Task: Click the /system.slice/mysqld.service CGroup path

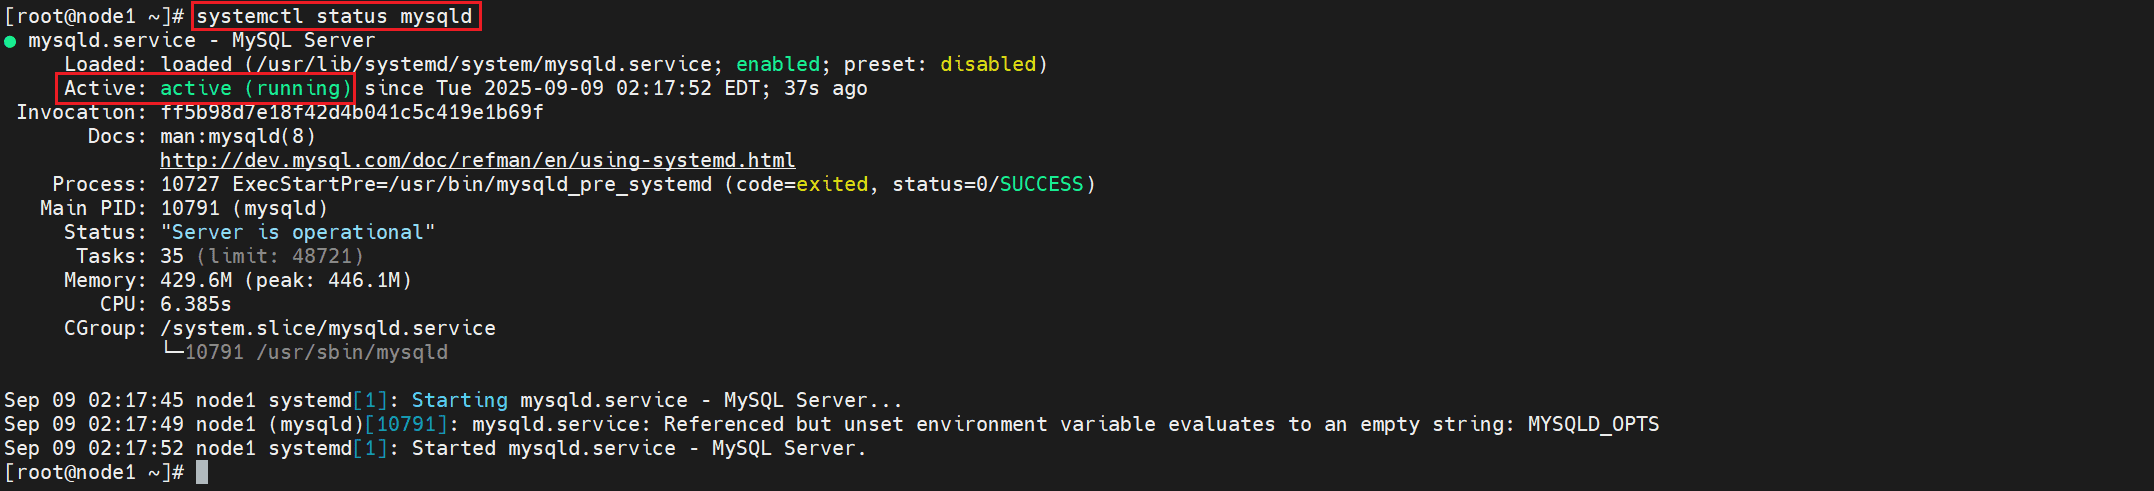Action: coord(328,328)
